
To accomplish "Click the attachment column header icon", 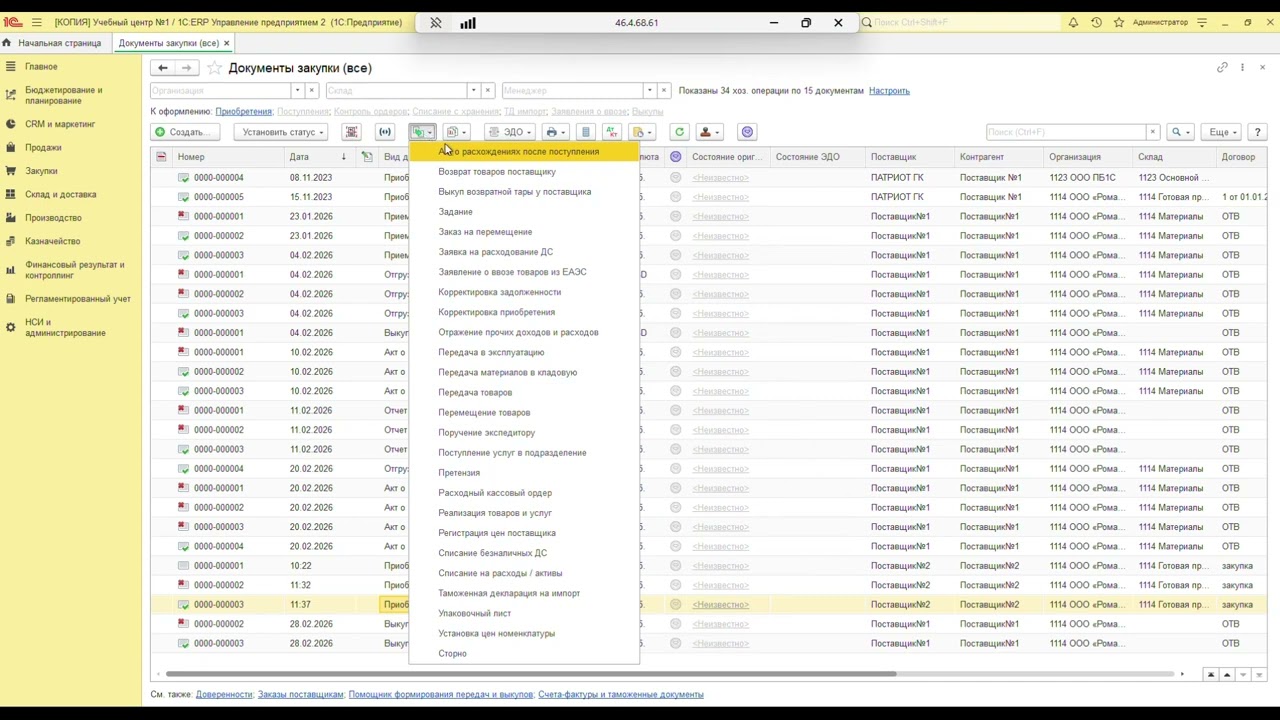I will (367, 156).
